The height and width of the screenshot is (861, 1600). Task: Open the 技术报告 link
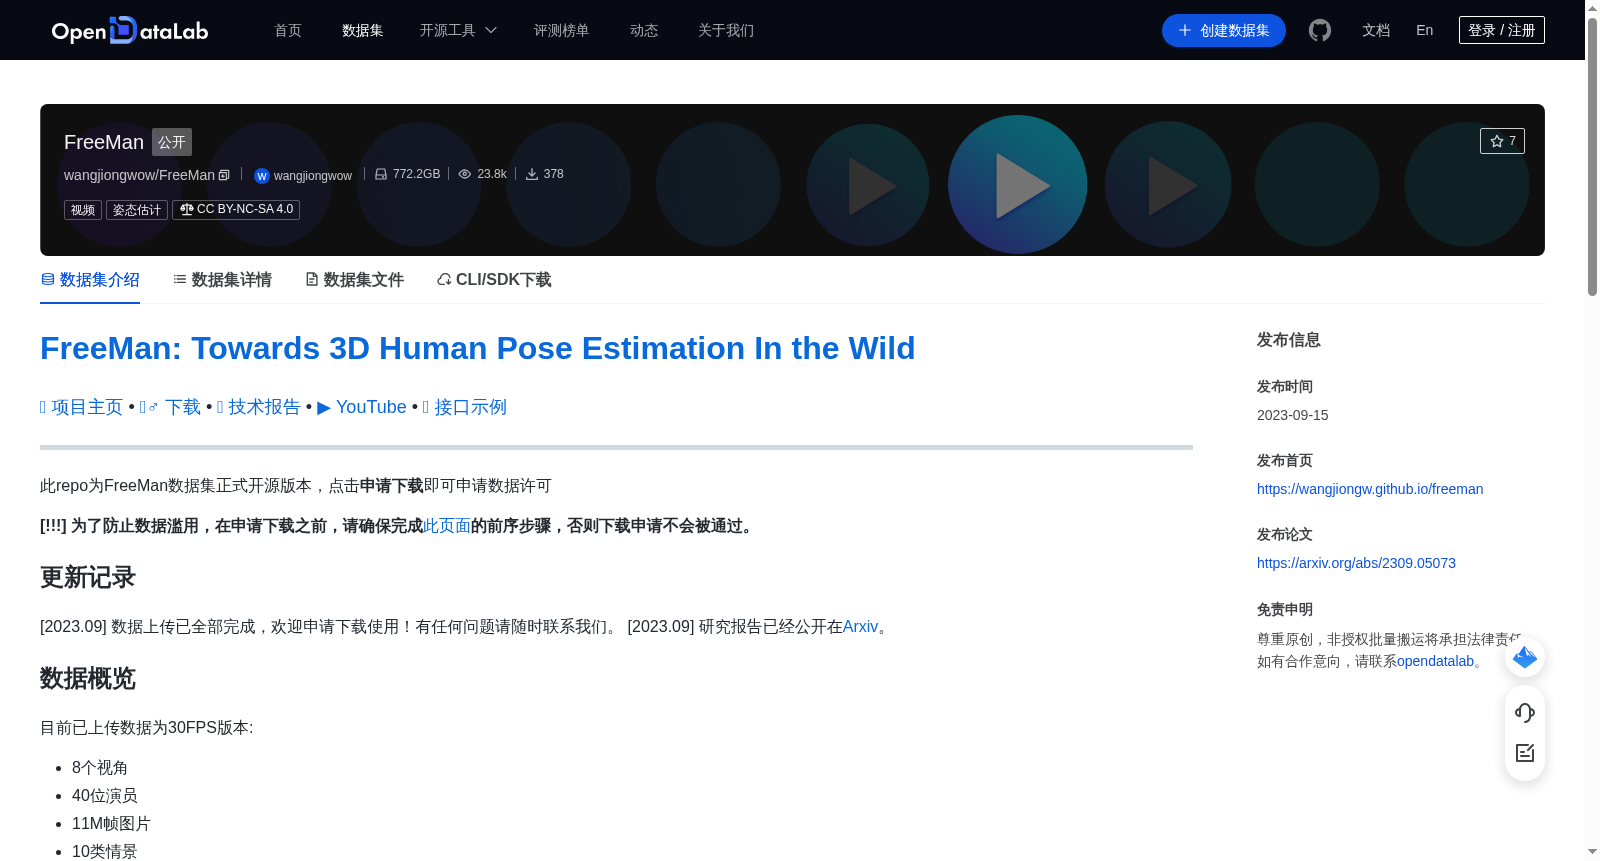point(259,407)
